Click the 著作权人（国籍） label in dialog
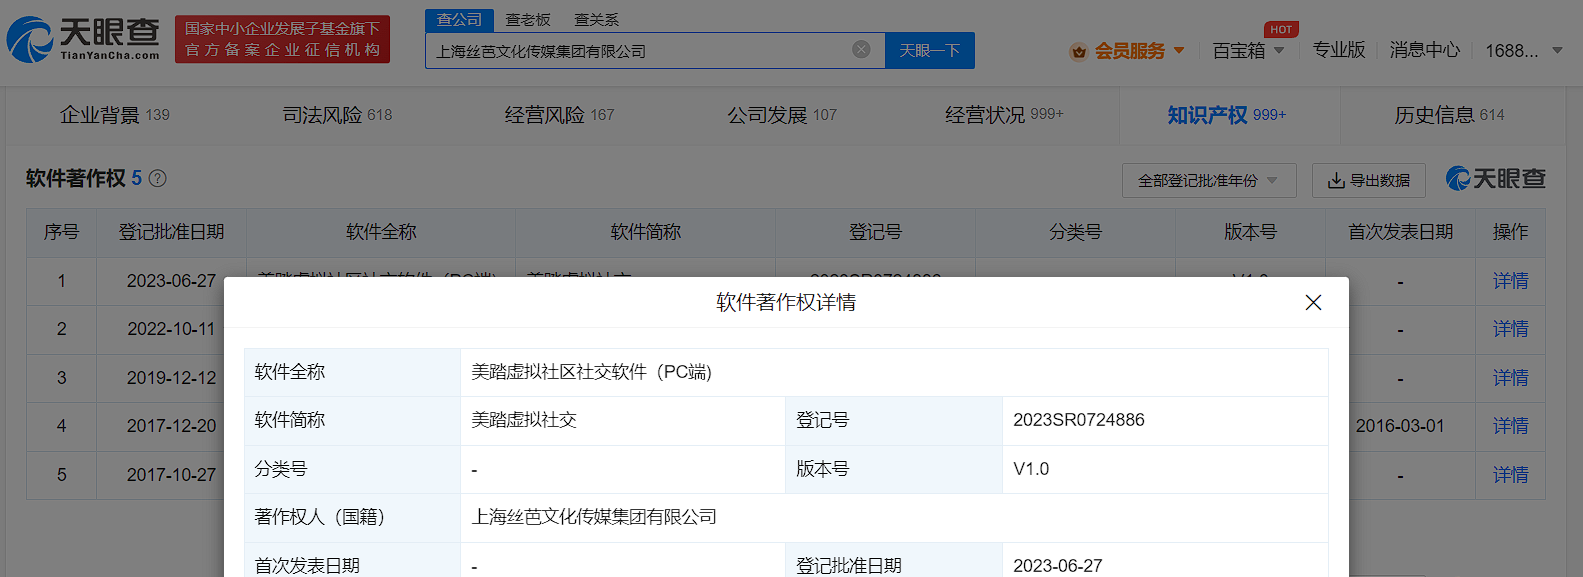 [320, 517]
